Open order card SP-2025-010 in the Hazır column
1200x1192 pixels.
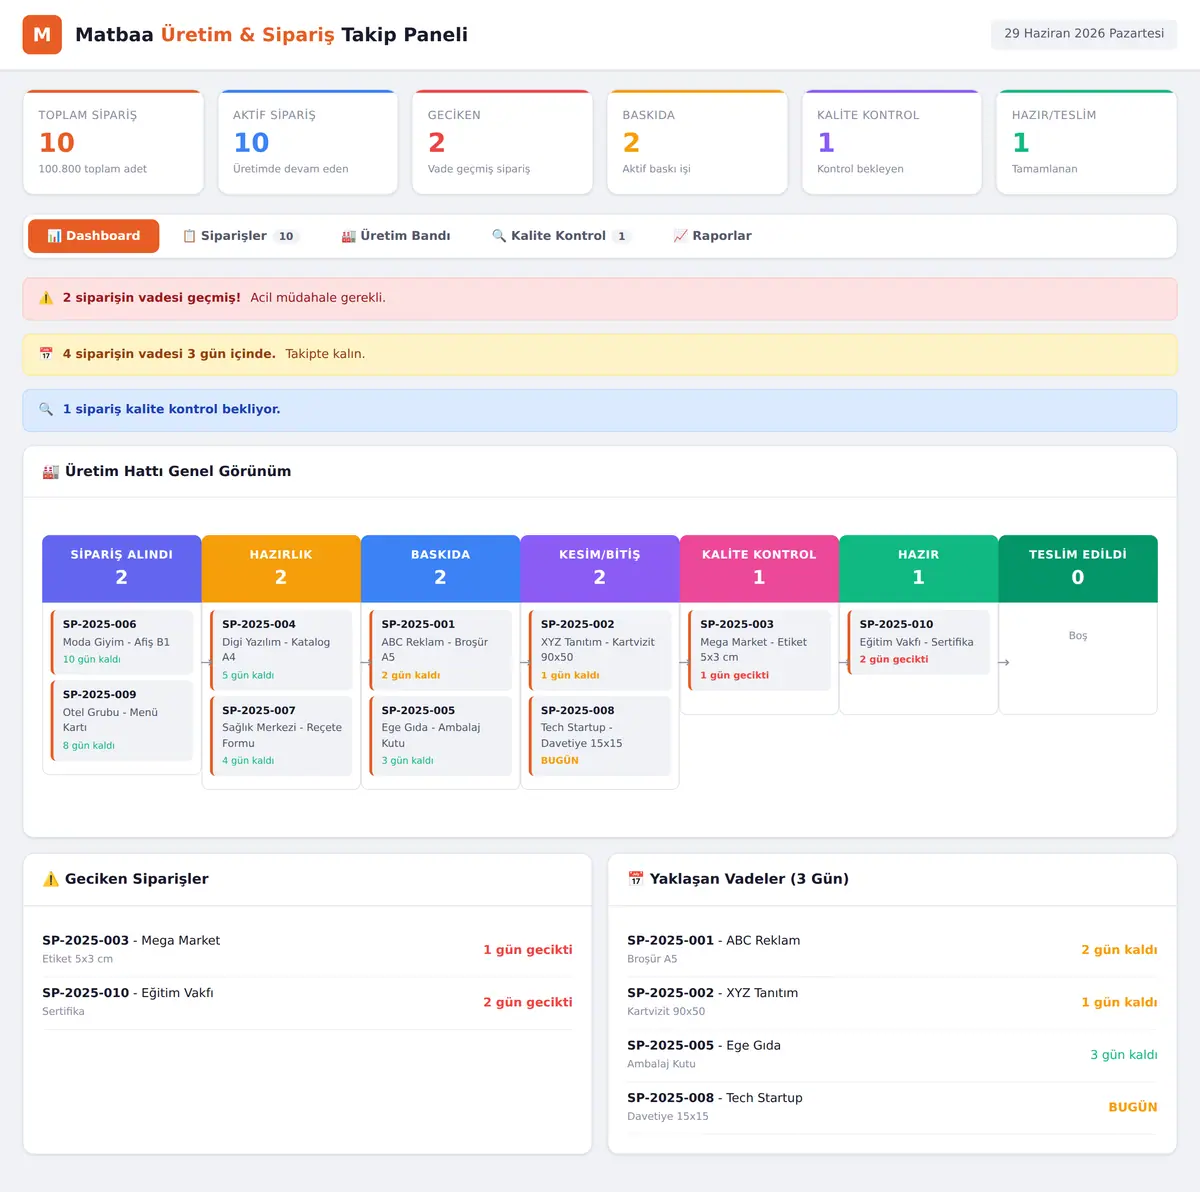coord(919,642)
